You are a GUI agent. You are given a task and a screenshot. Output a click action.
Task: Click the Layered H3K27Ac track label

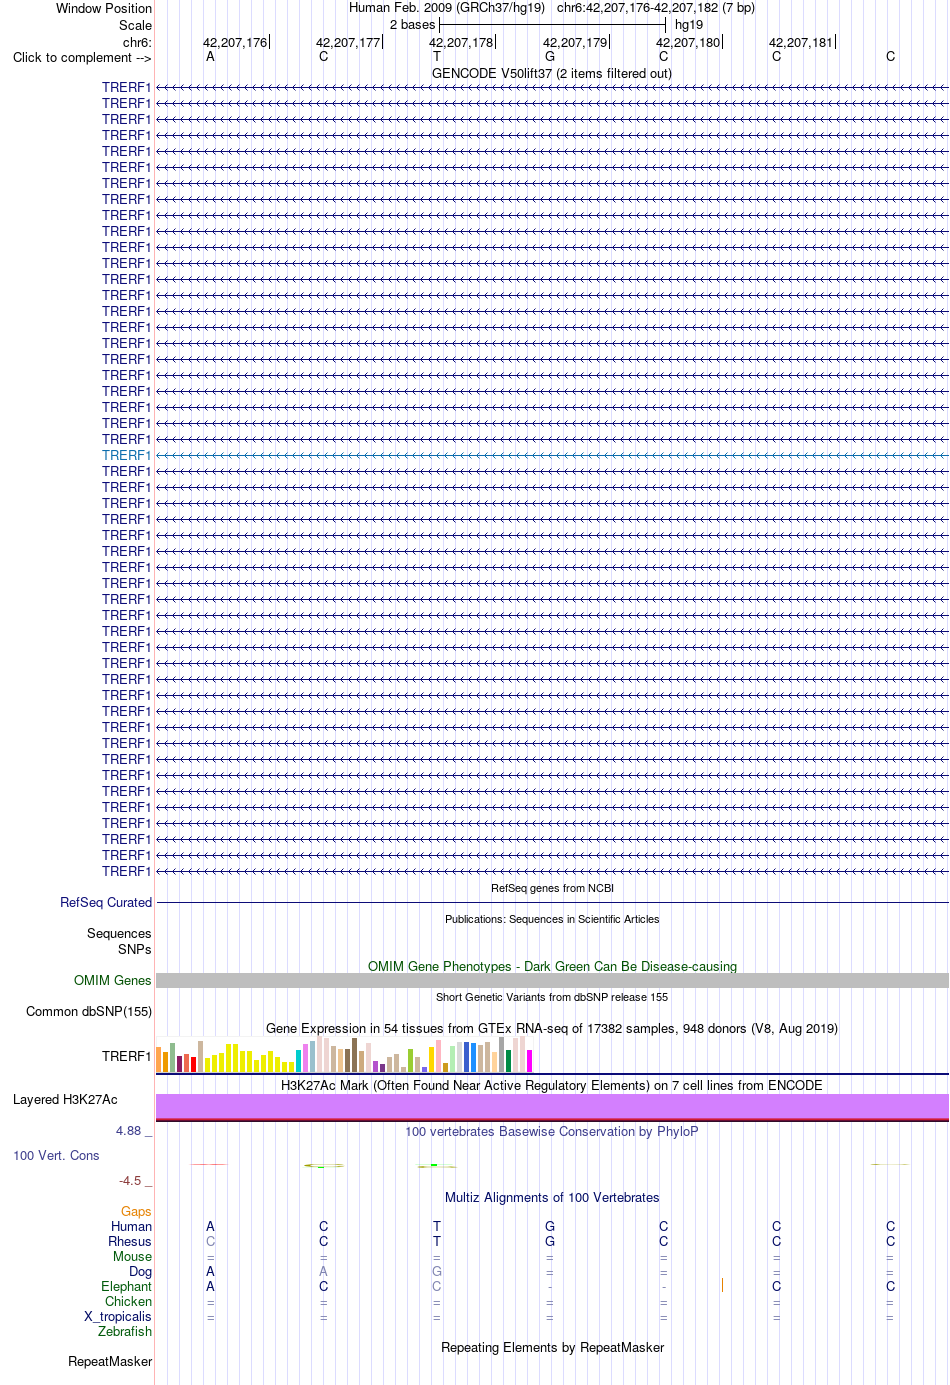65,1099
